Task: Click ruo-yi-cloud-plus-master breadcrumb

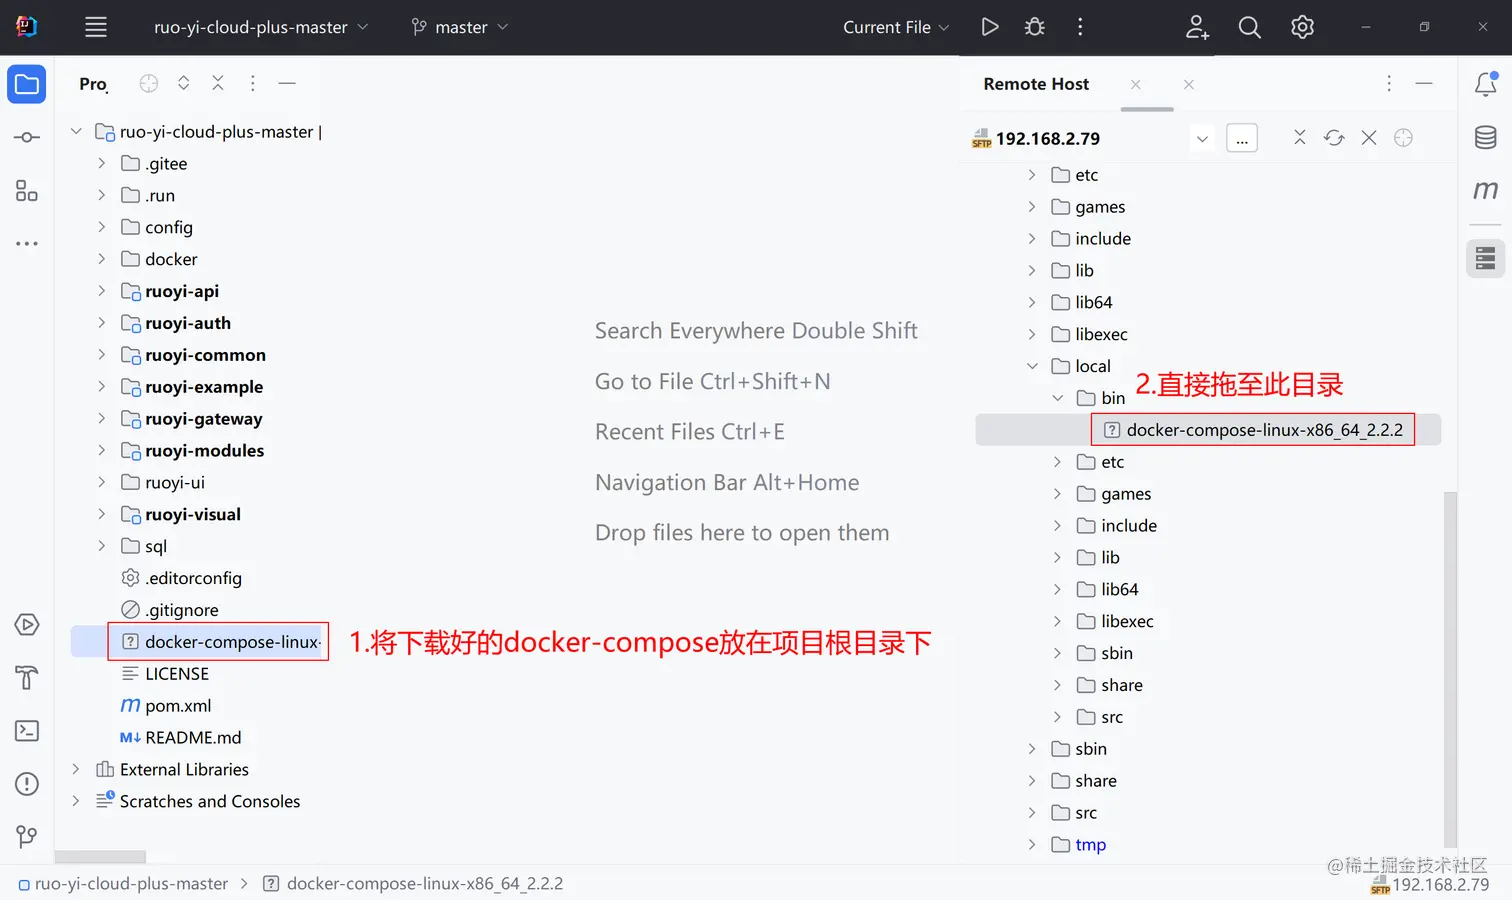Action: [x=123, y=884]
